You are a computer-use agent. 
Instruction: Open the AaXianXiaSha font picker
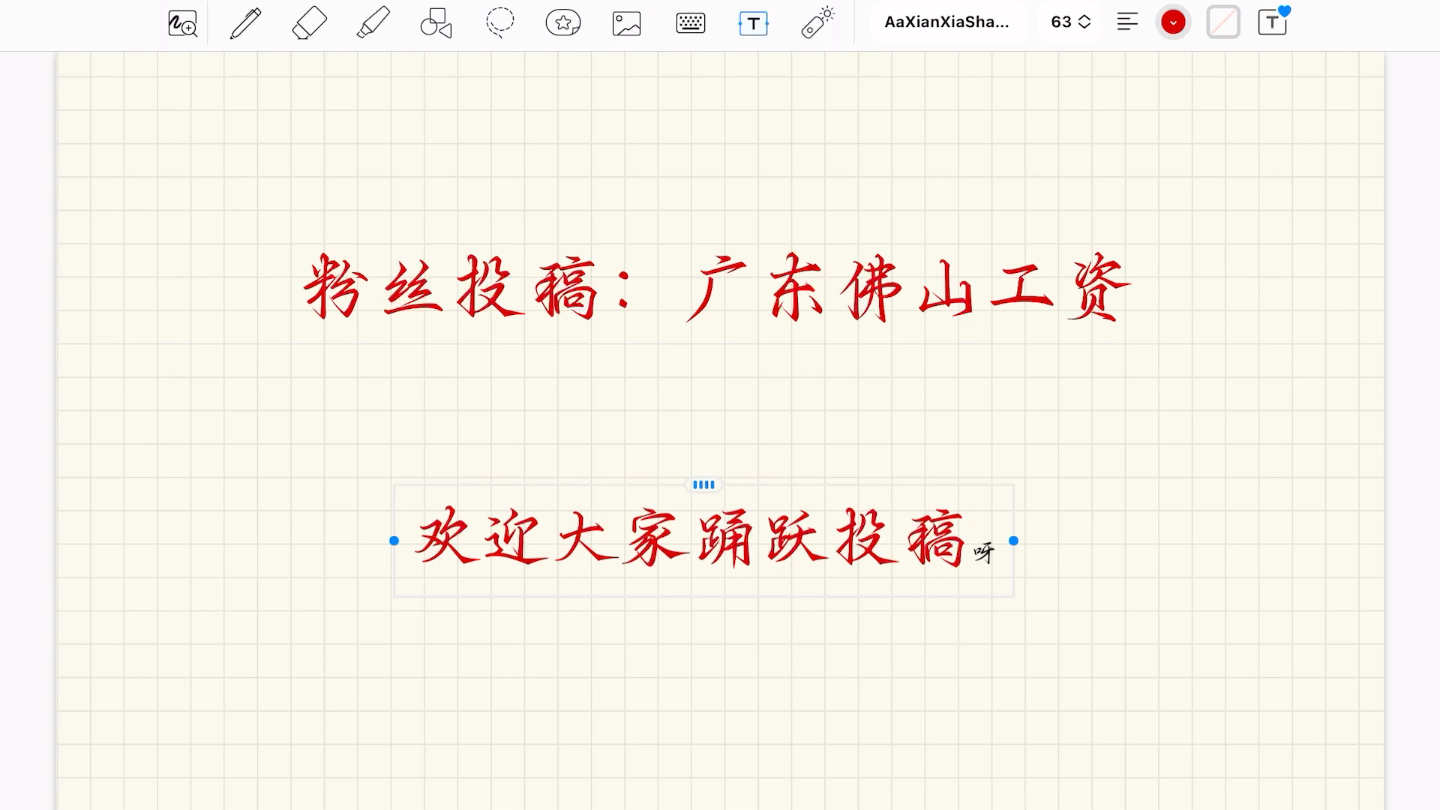click(x=947, y=22)
